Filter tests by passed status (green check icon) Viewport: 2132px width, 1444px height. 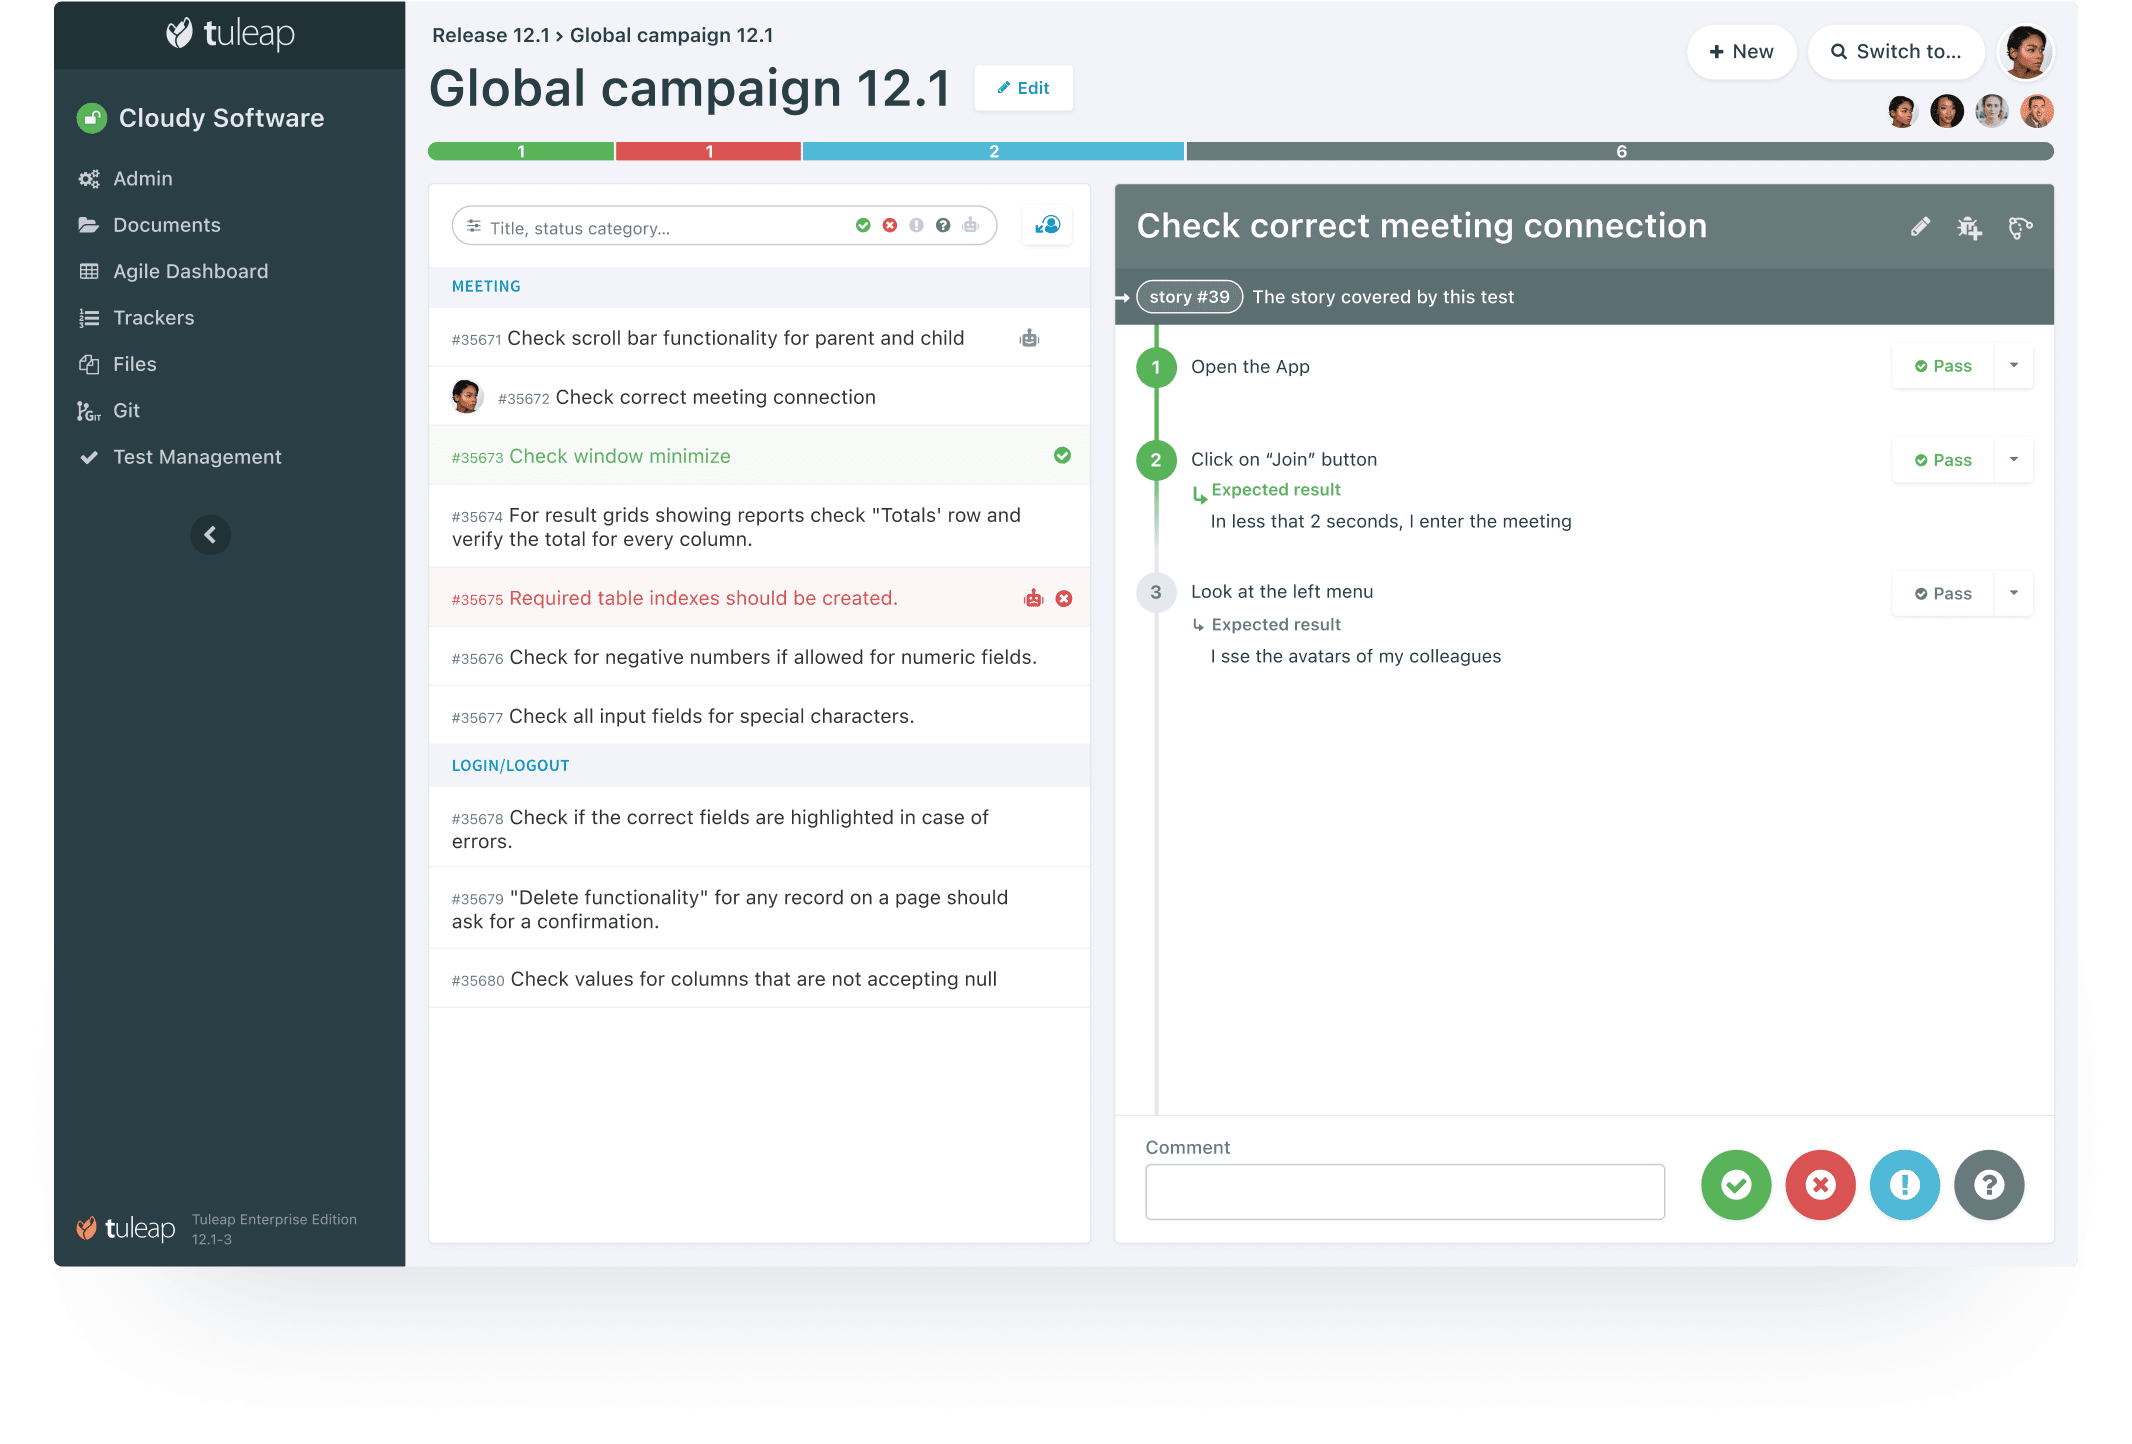[865, 226]
